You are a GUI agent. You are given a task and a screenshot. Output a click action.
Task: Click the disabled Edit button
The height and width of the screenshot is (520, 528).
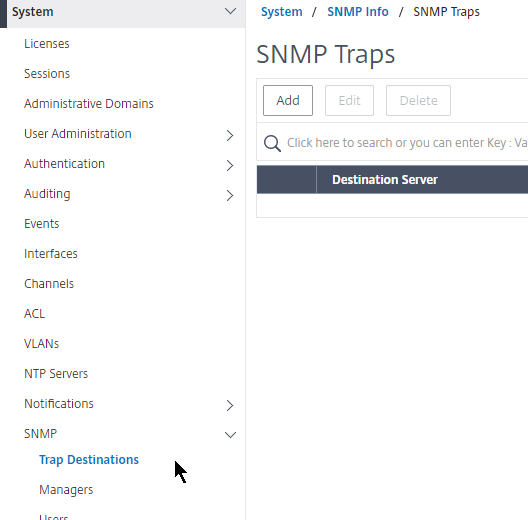(x=349, y=100)
